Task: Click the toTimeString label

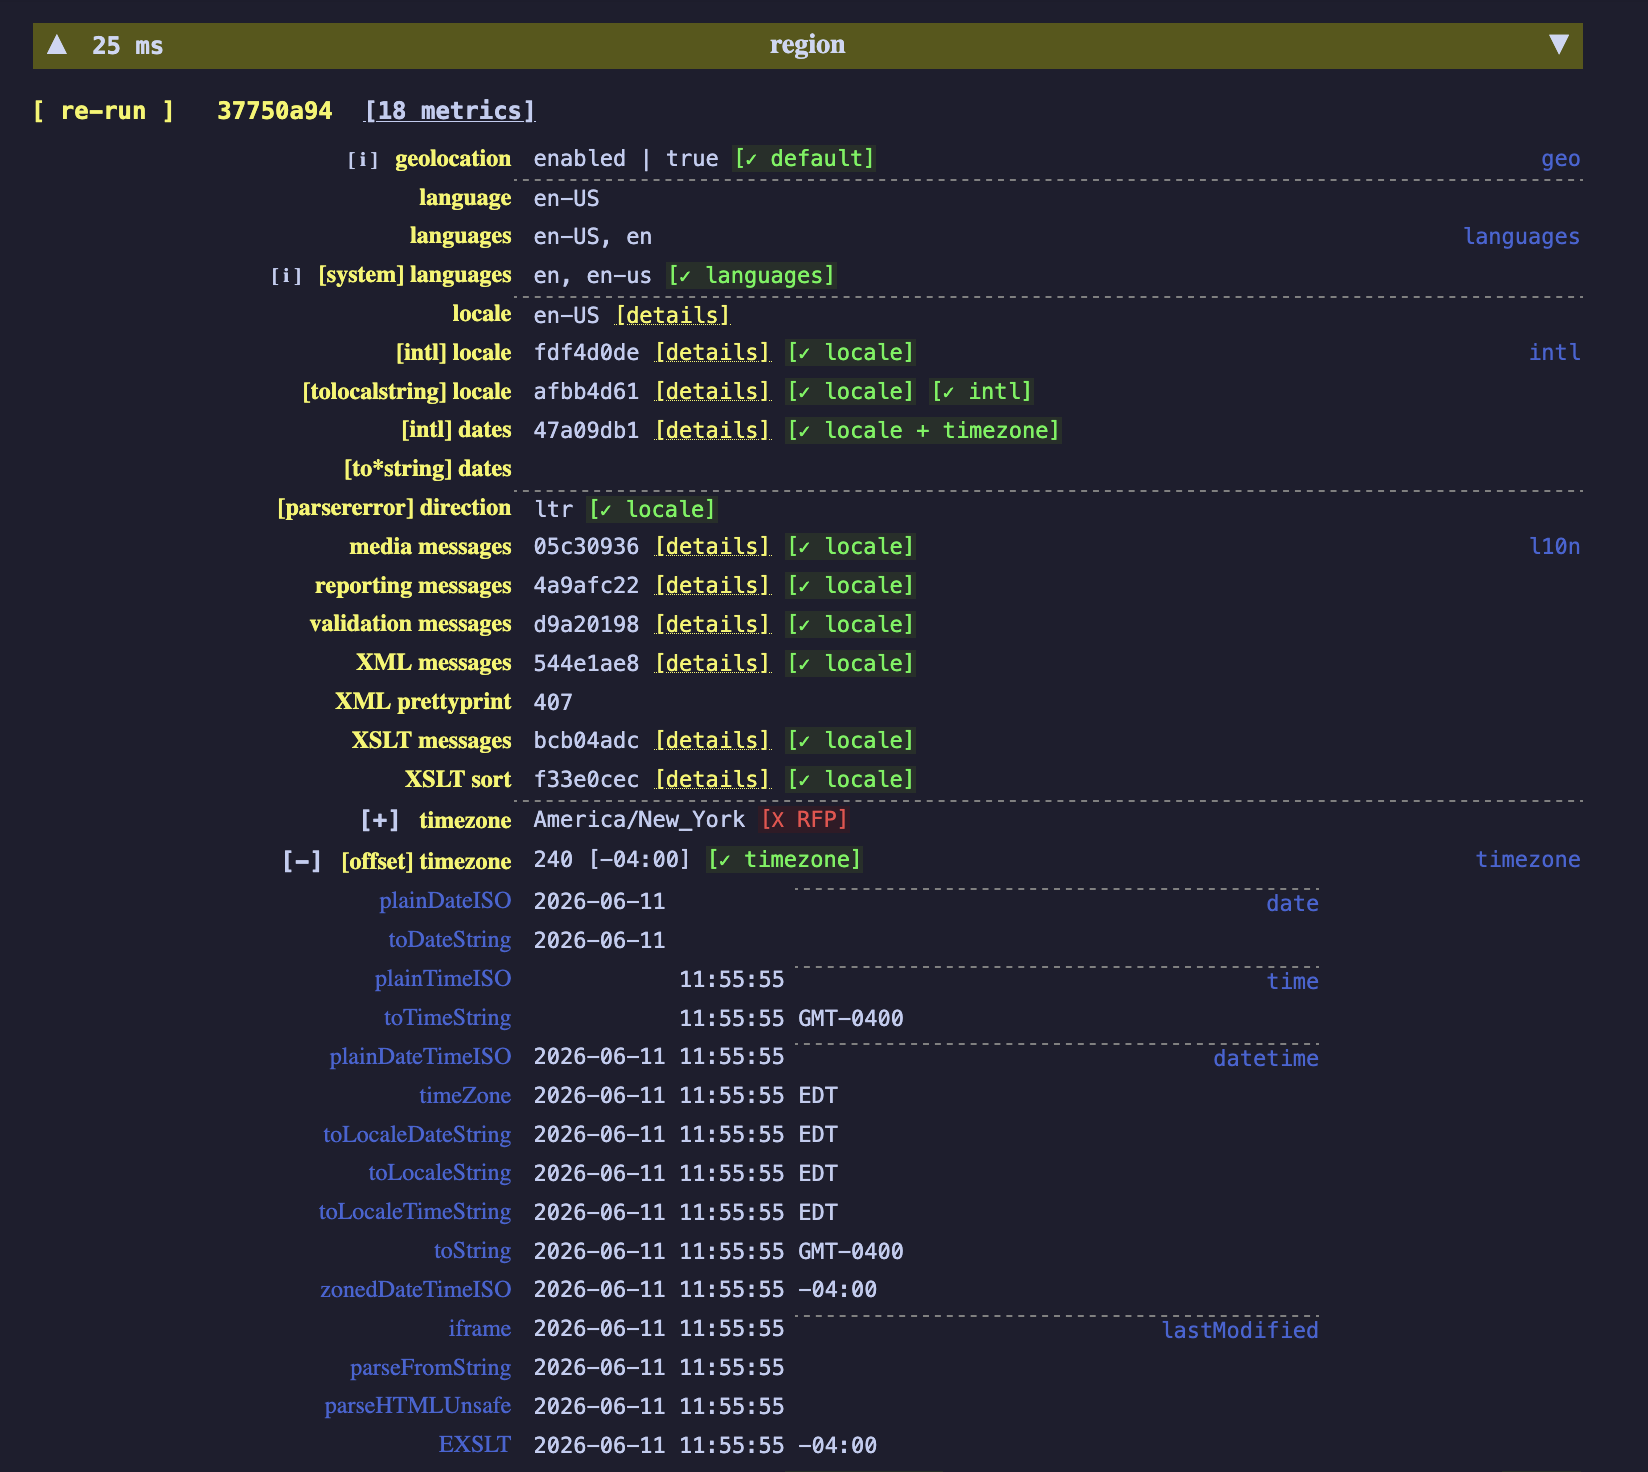Action: (447, 1018)
